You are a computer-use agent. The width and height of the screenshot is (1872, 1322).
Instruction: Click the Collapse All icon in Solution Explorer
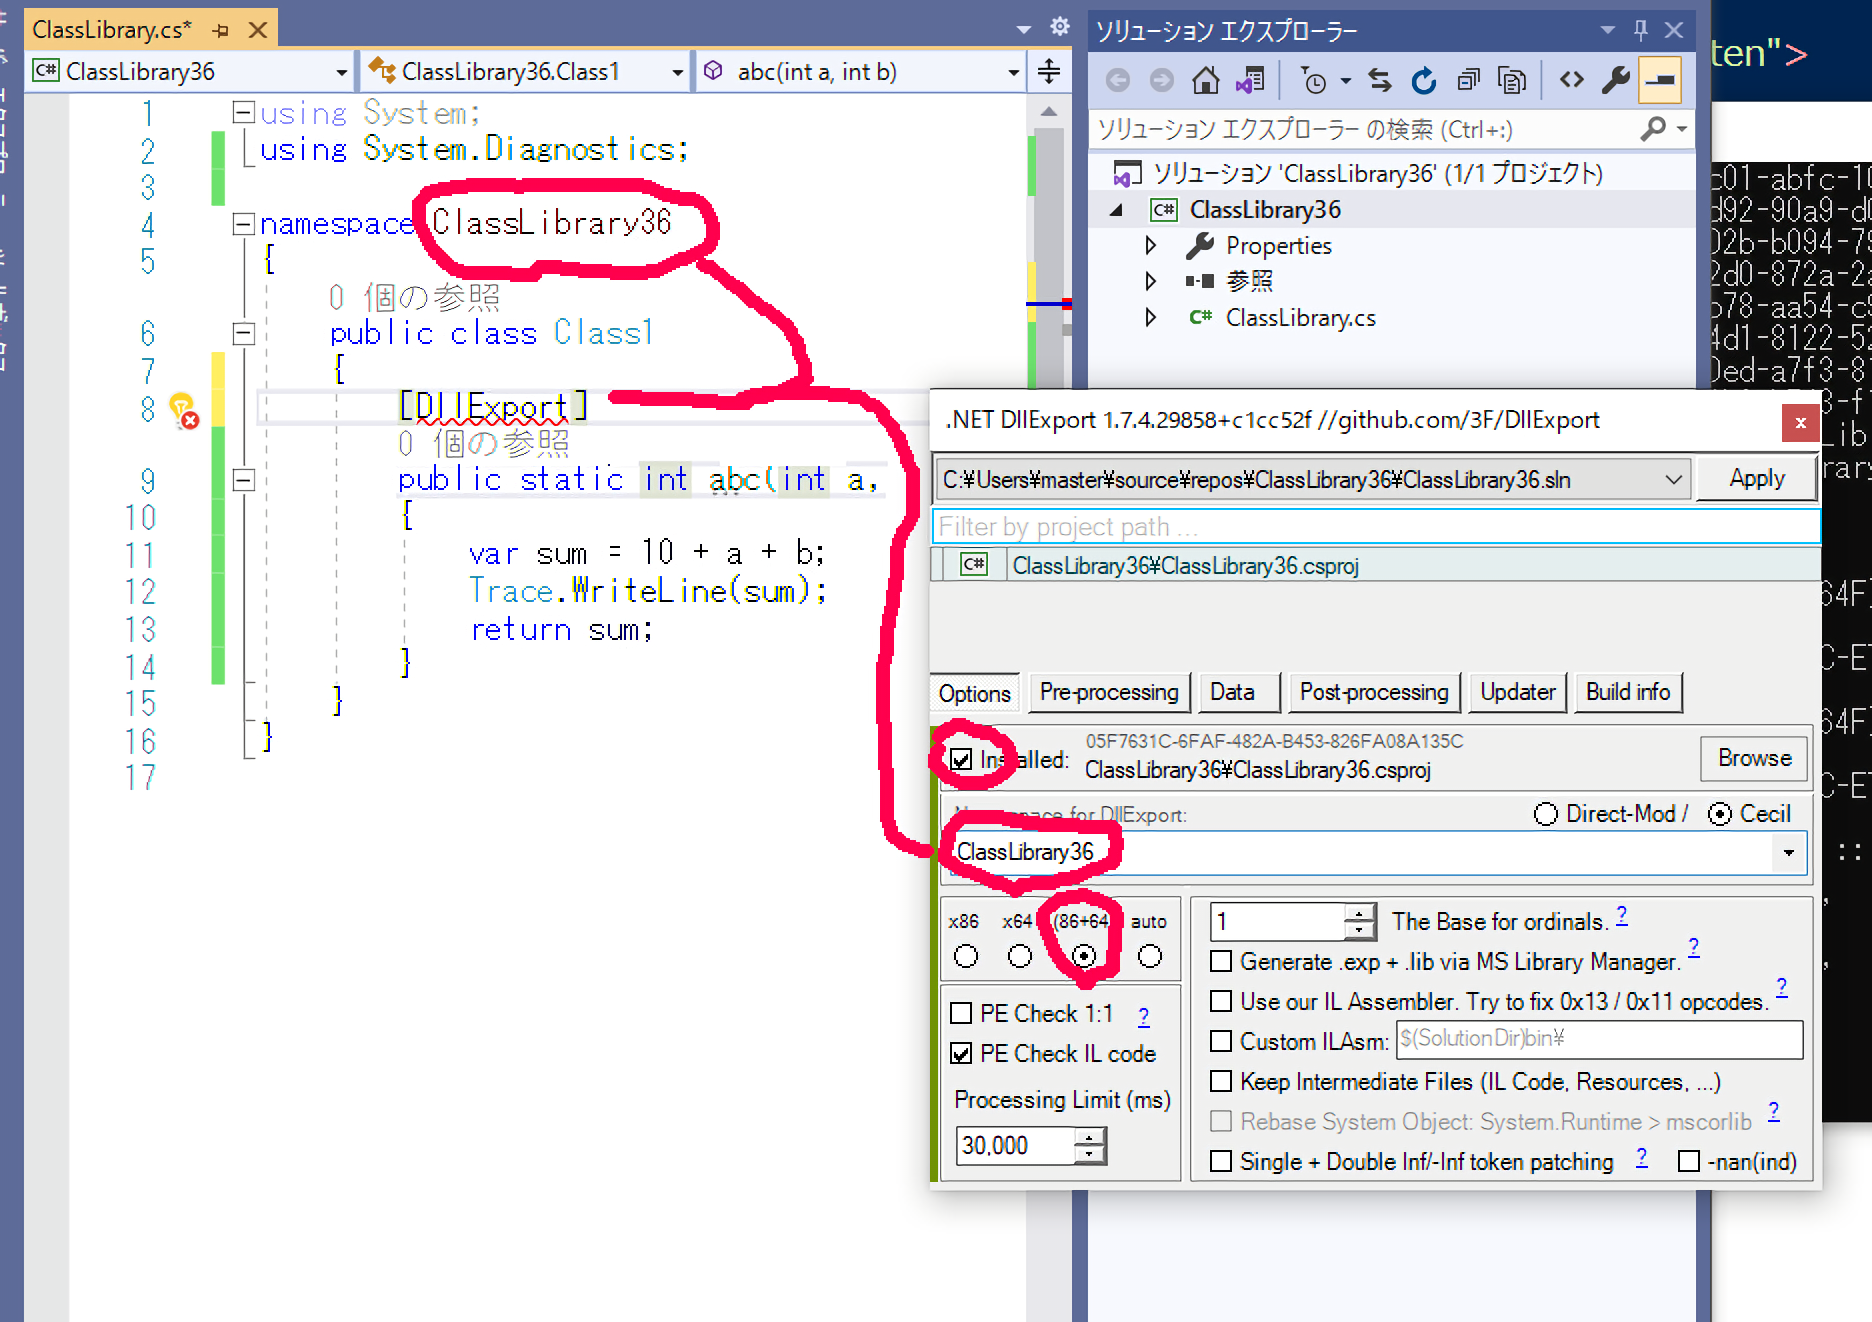[1467, 80]
